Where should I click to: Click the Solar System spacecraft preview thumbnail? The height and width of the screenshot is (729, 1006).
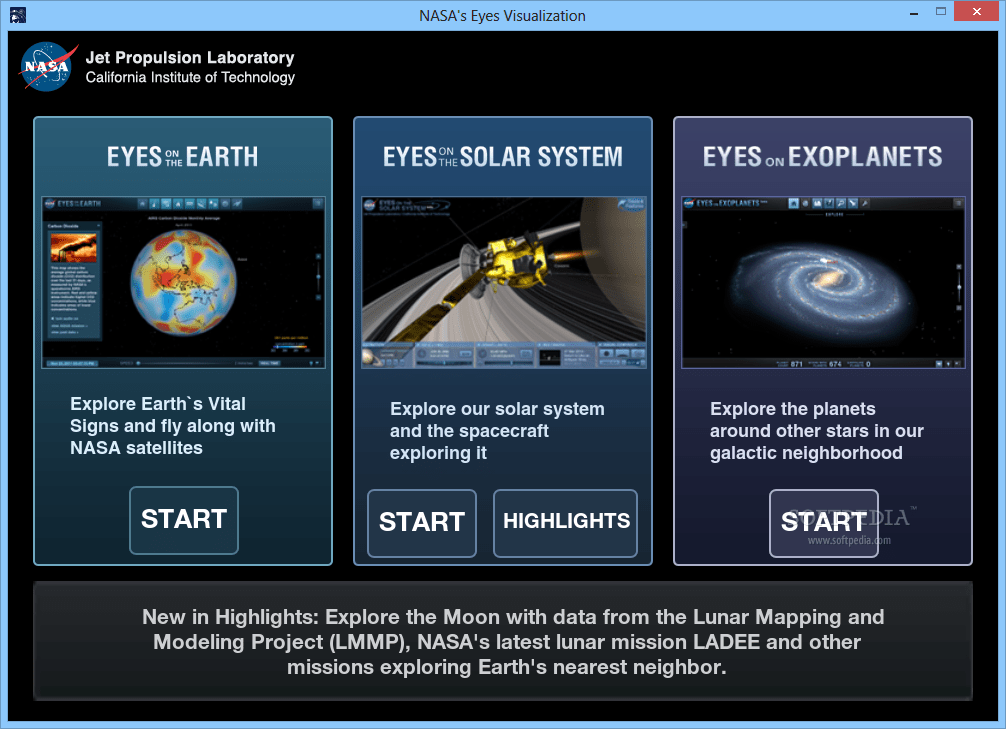tap(504, 282)
